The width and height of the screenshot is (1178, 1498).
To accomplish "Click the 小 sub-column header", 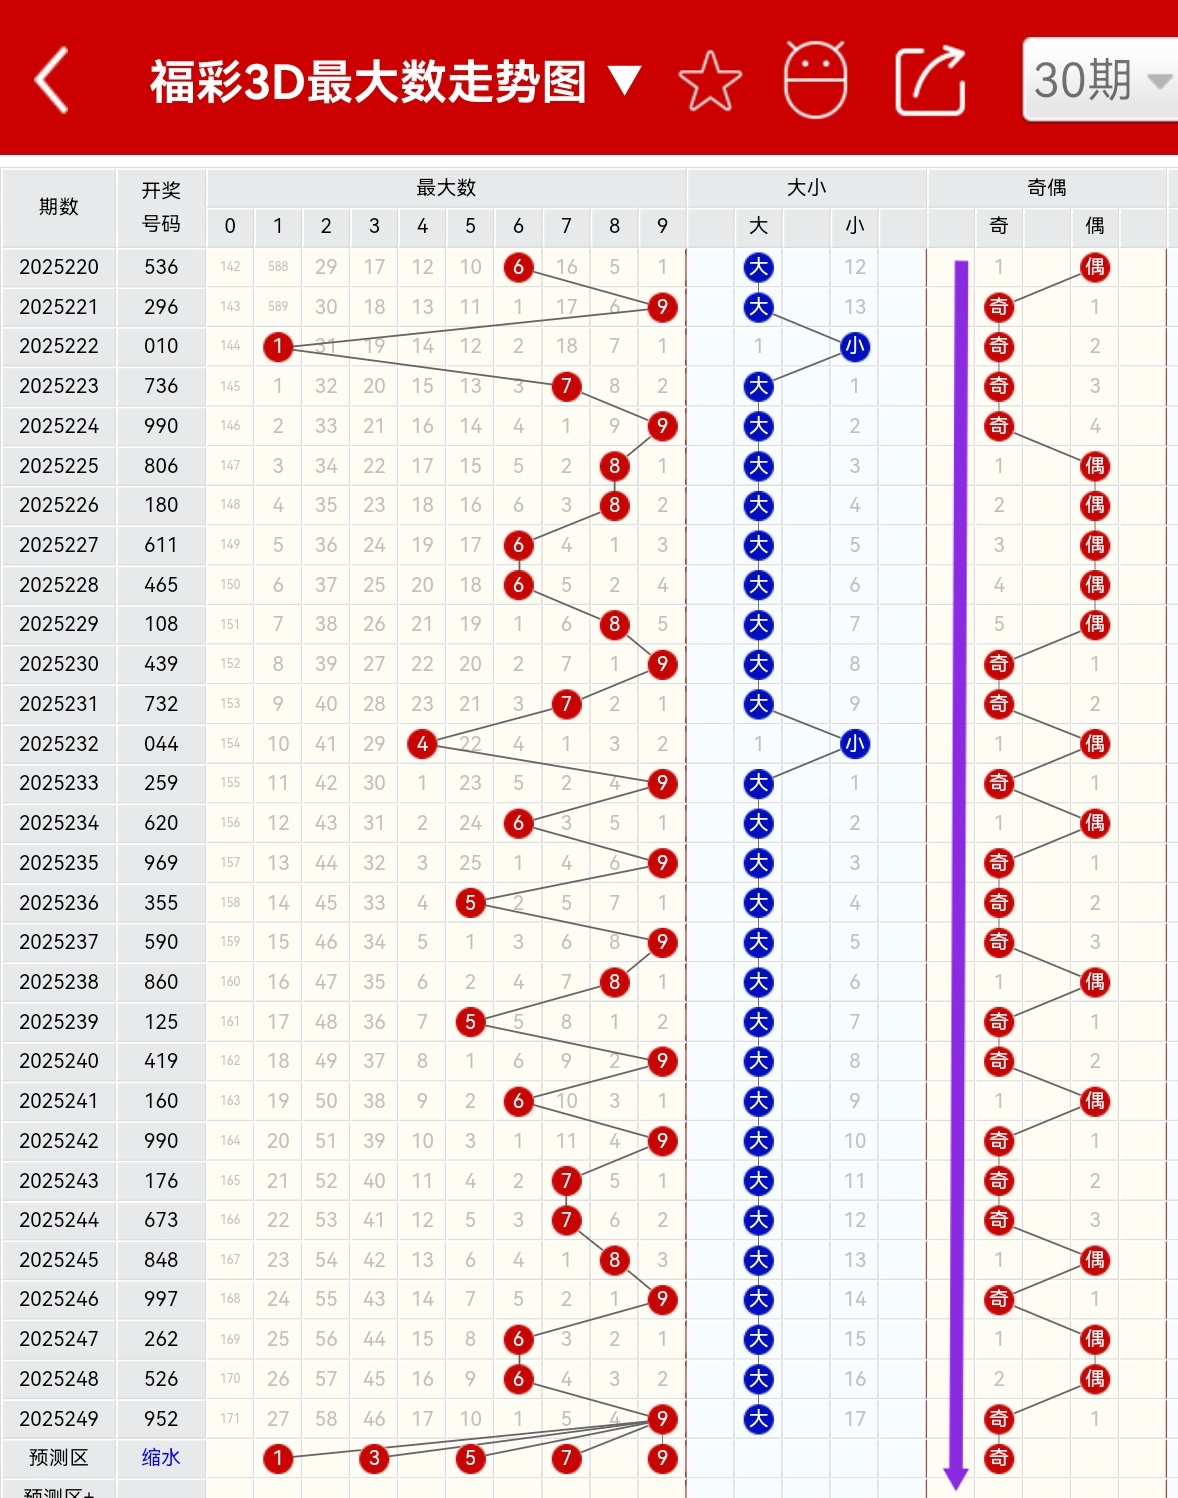I will tap(855, 226).
